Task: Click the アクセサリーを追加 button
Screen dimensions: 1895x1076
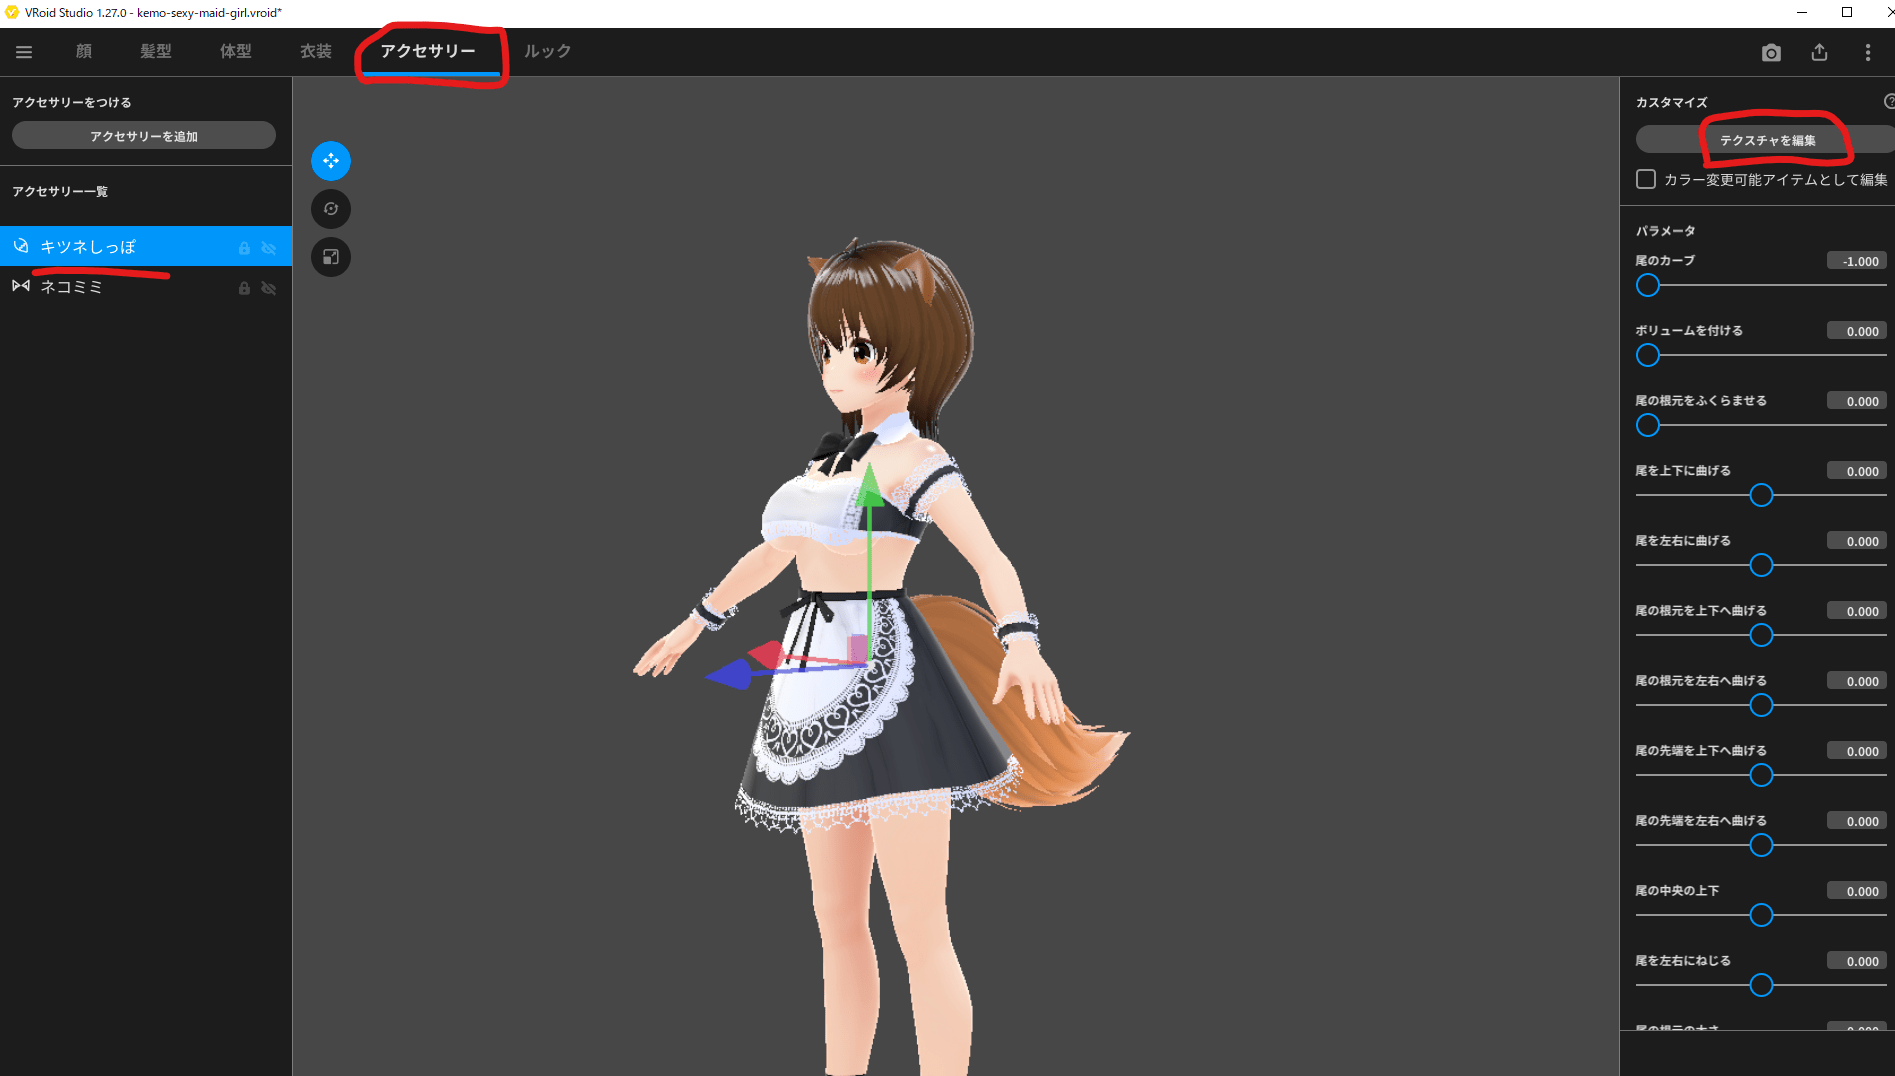Action: pyautogui.click(x=144, y=136)
